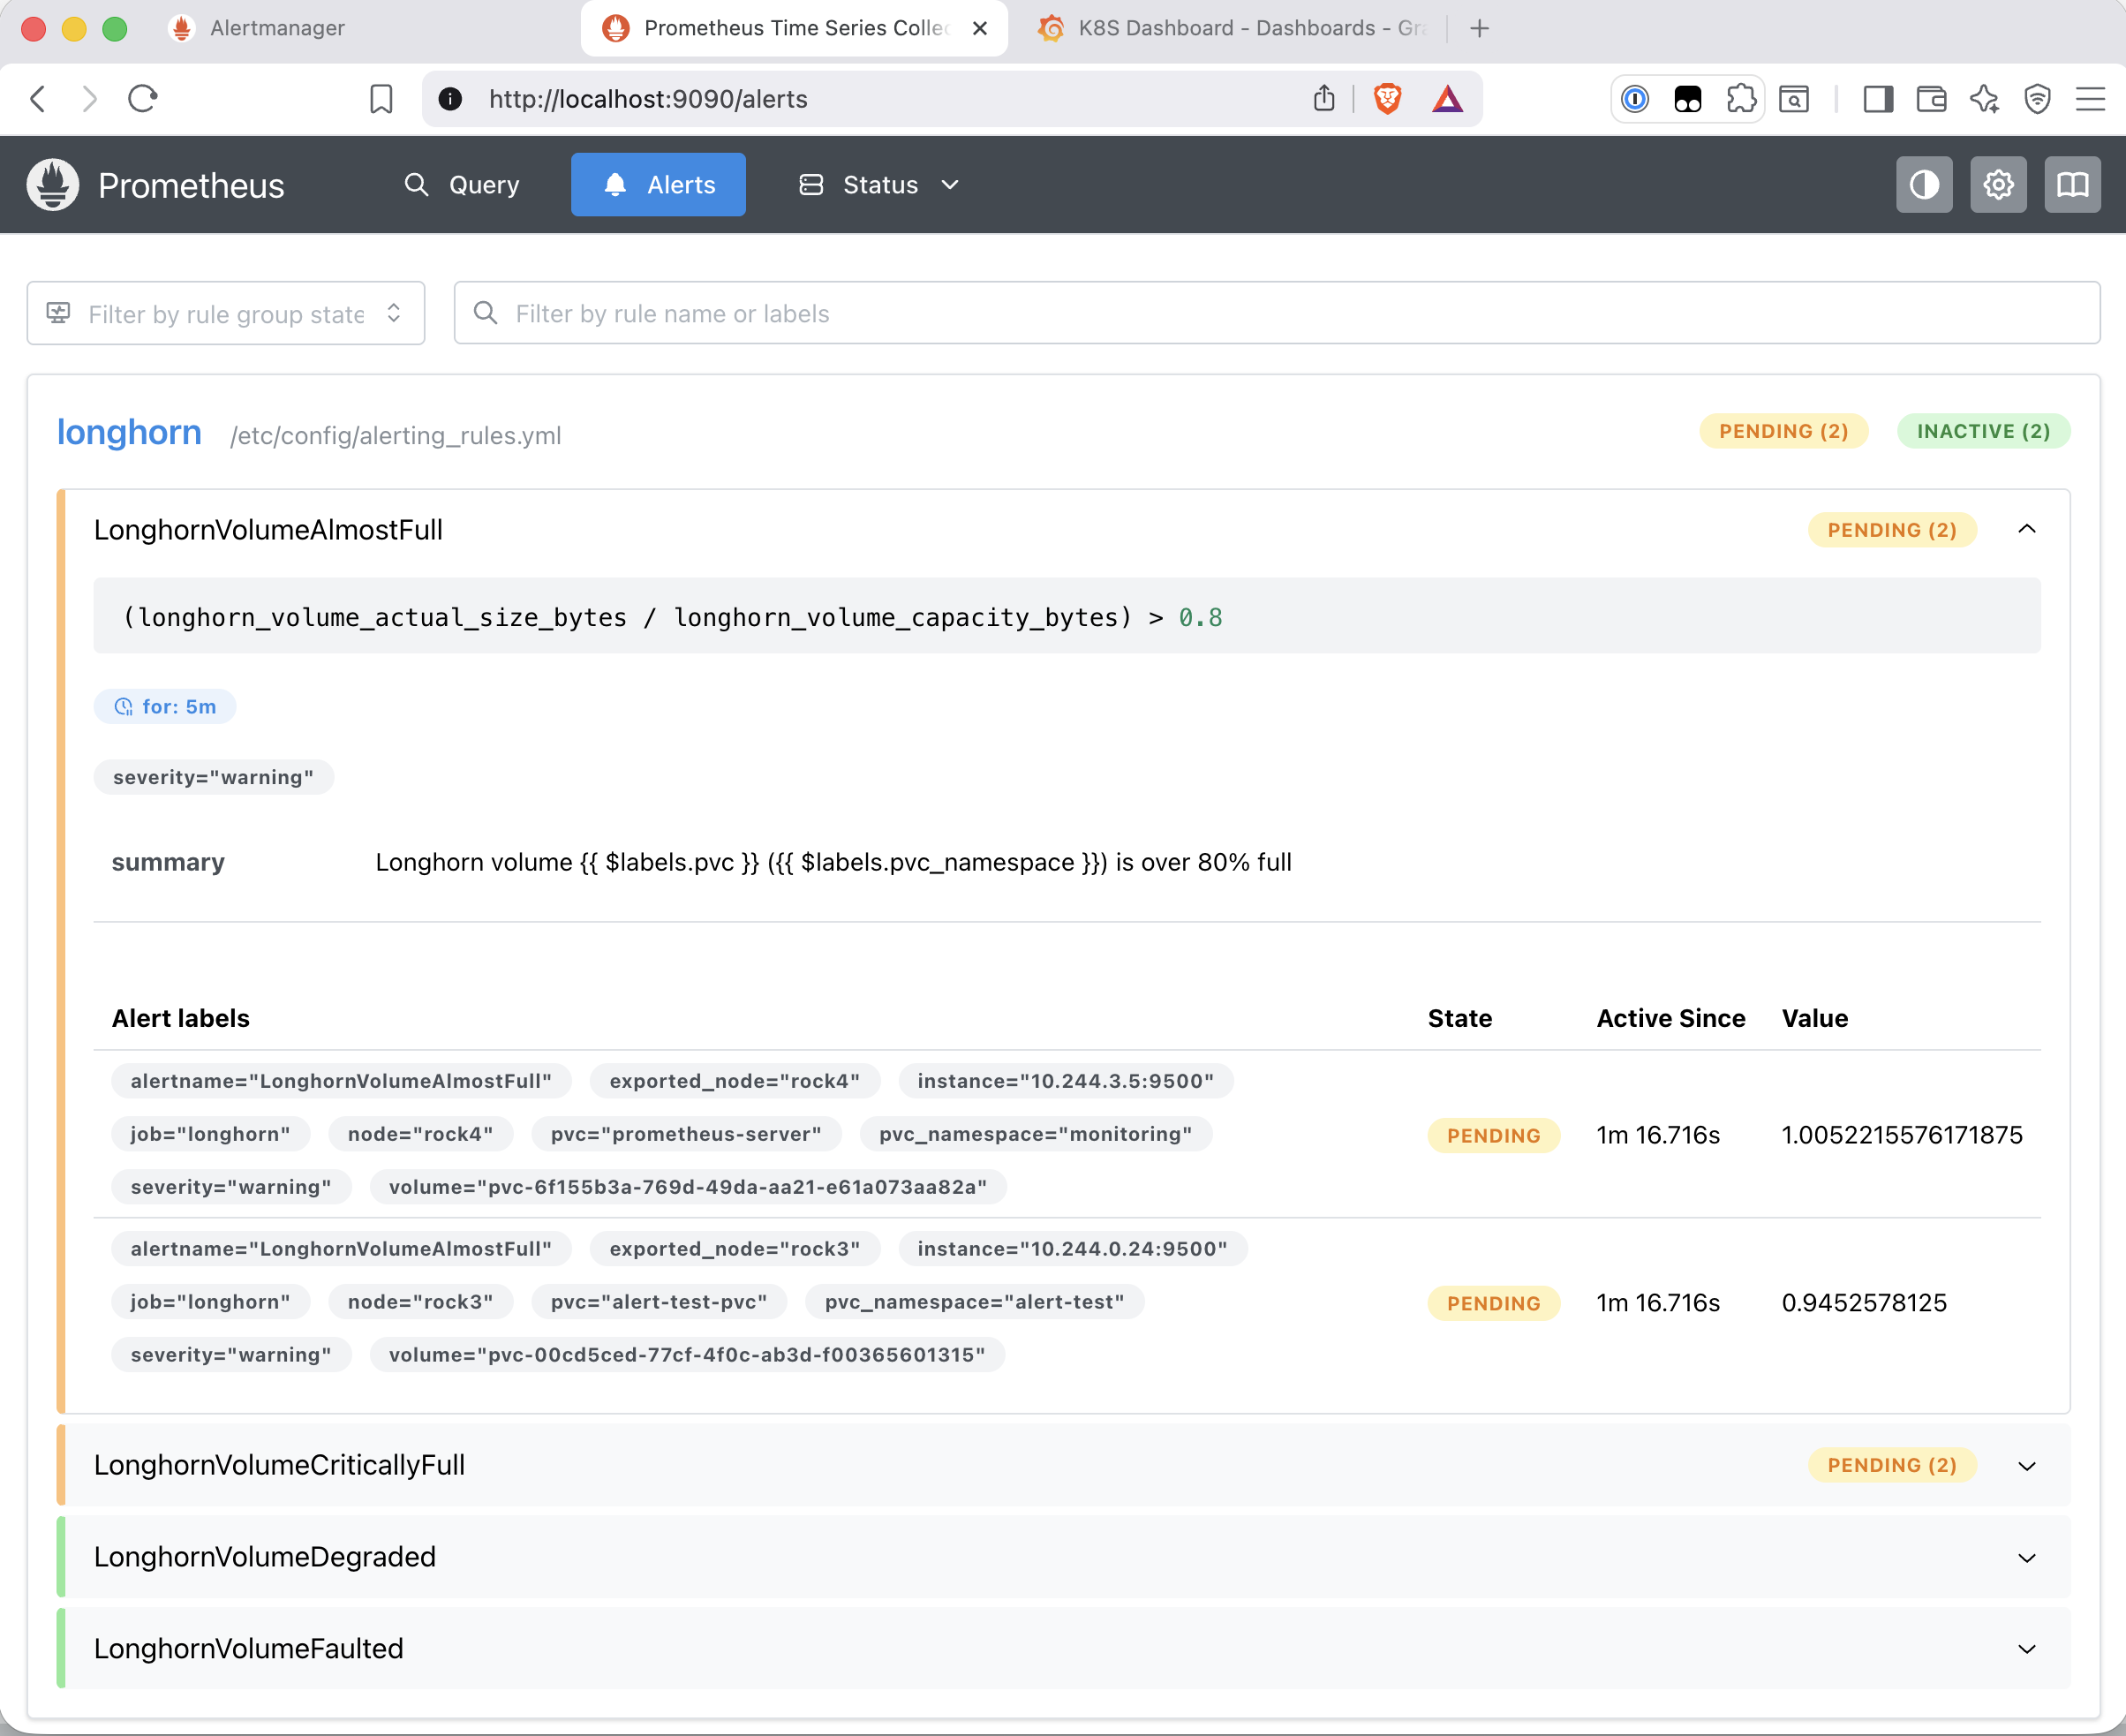Open the longhorn rule group link
2126x1736 pixels.
(x=129, y=432)
